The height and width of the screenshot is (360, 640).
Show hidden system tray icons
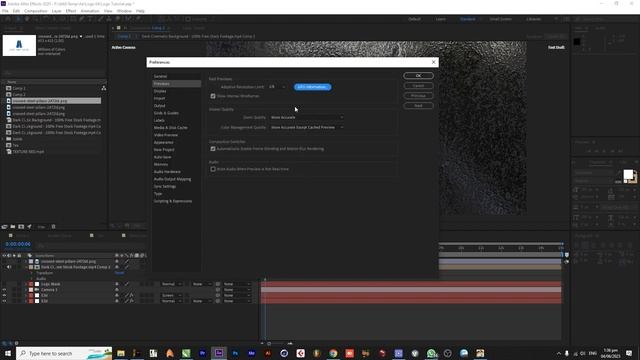click(558, 353)
